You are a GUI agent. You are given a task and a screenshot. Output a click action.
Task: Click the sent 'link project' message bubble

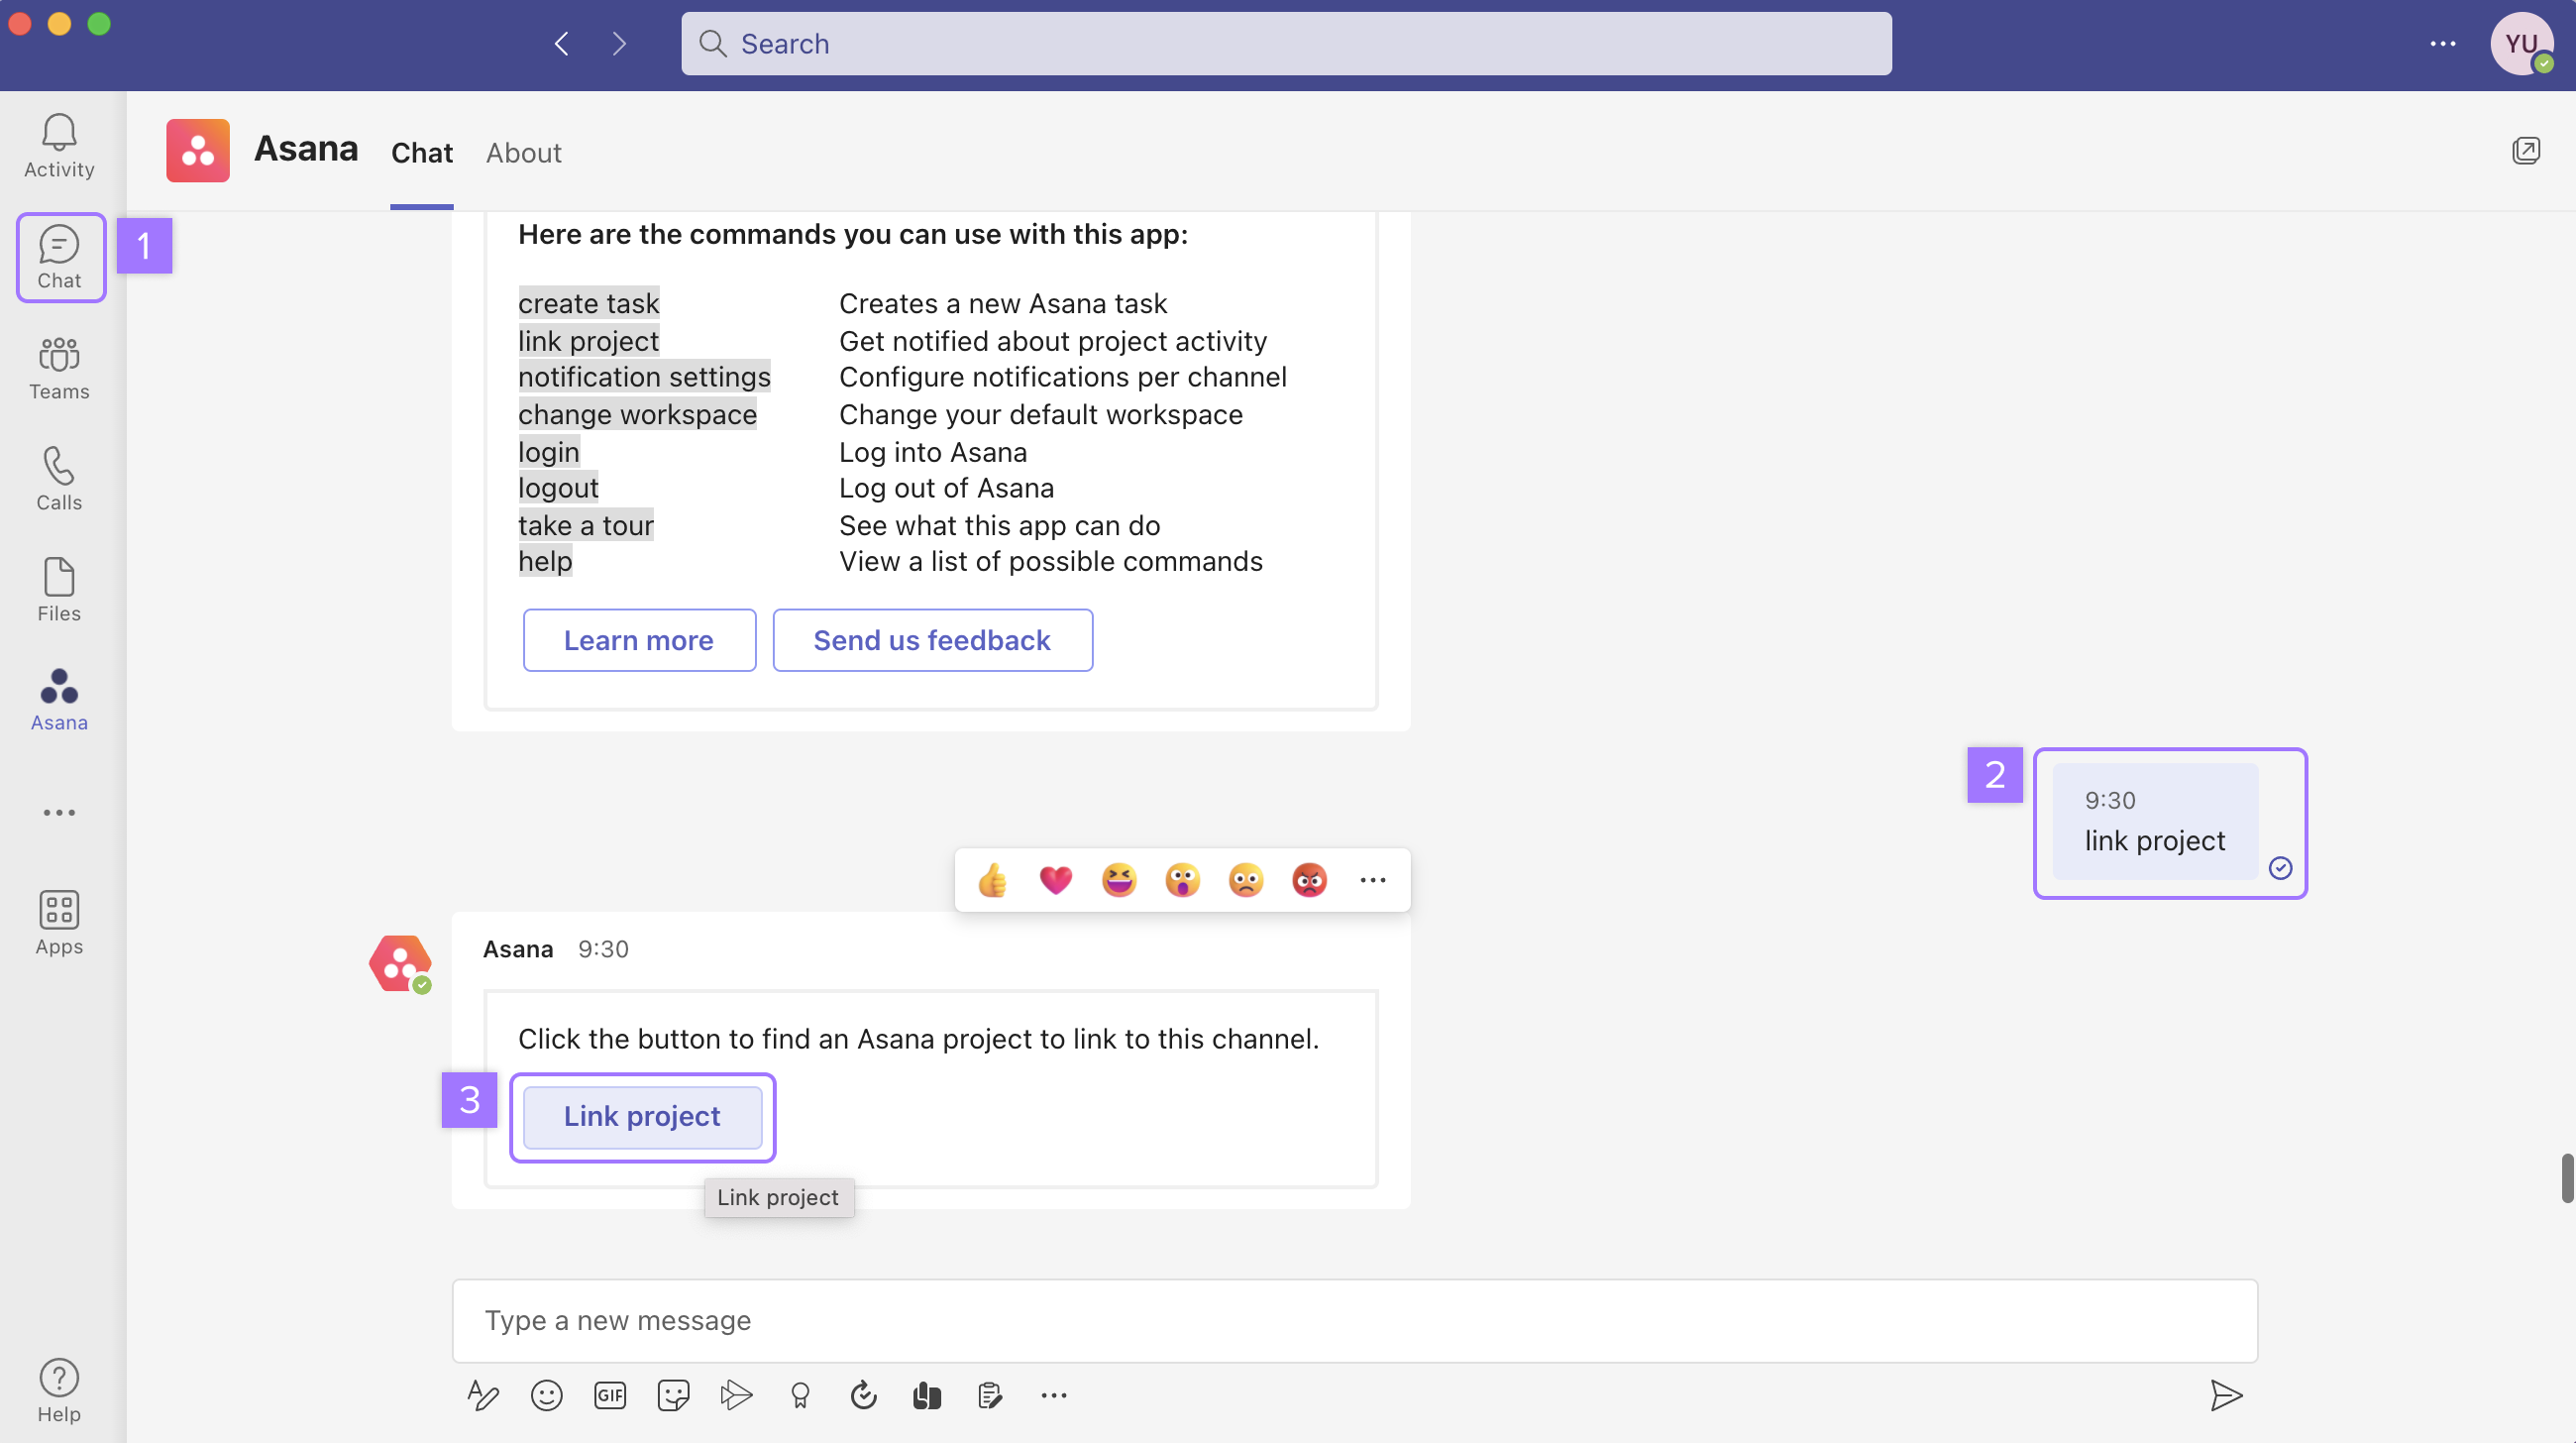(x=2154, y=822)
